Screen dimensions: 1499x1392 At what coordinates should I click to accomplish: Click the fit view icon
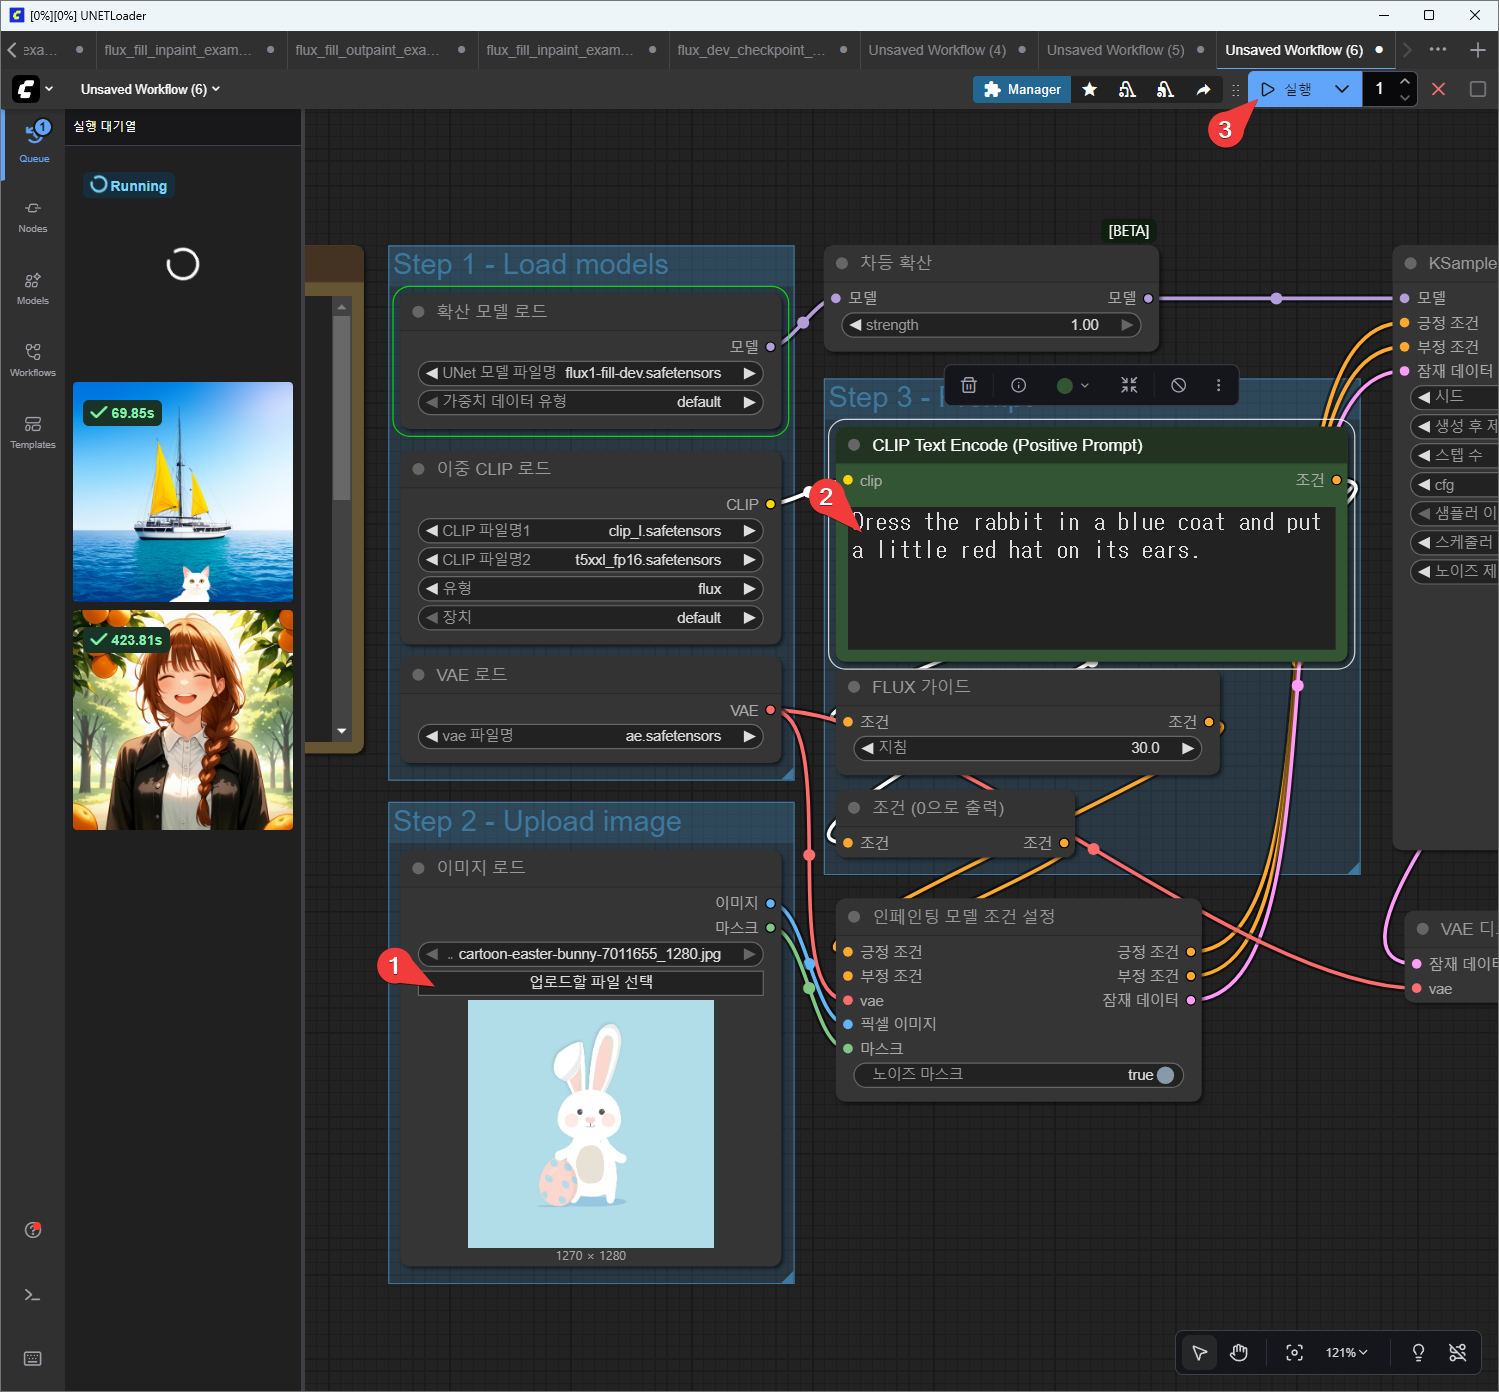pyautogui.click(x=1294, y=1353)
